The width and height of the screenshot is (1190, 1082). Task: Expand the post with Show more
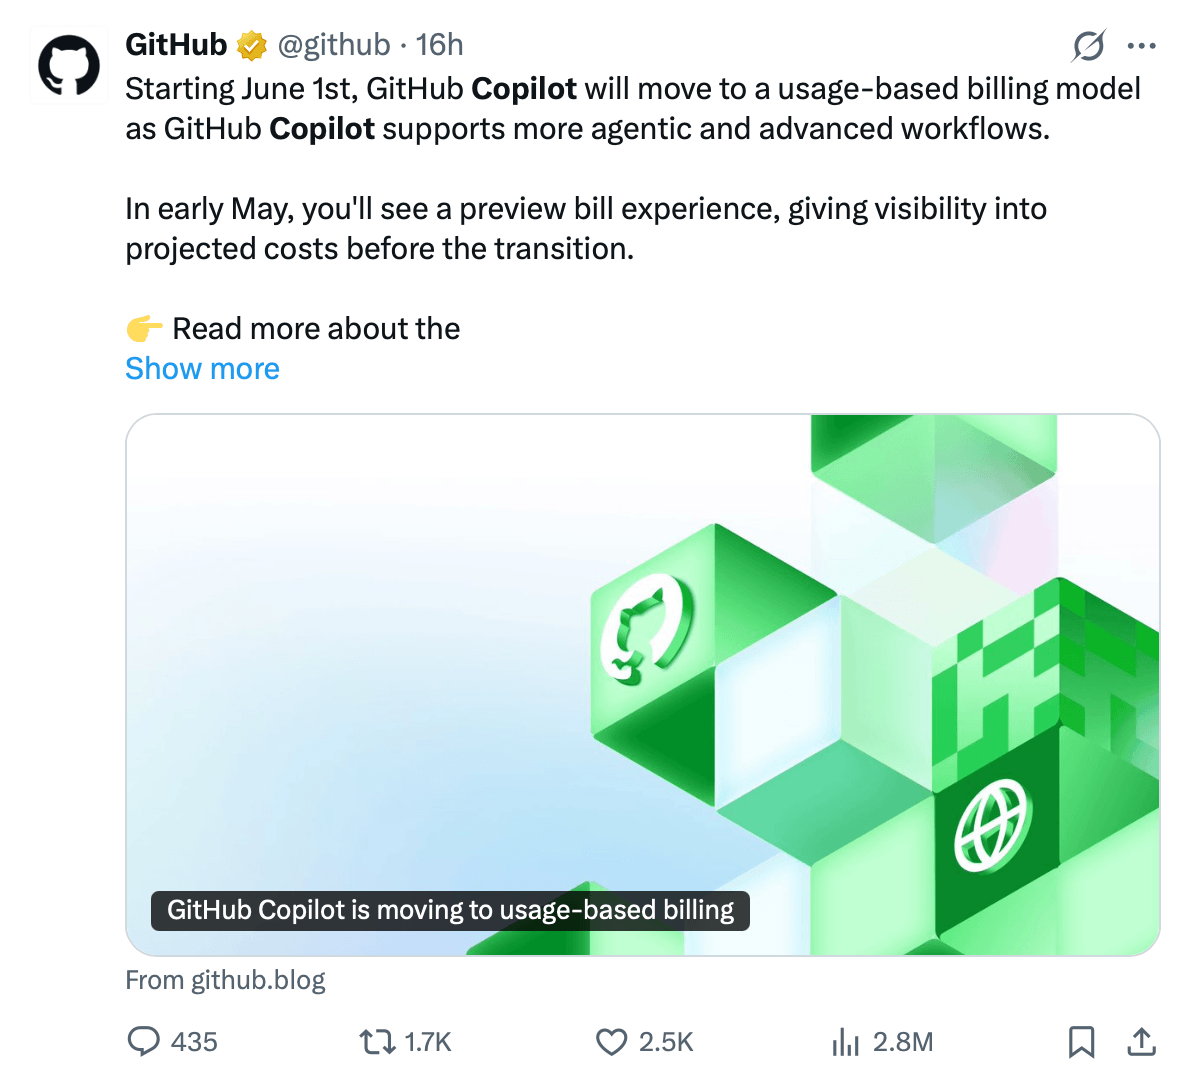(202, 369)
